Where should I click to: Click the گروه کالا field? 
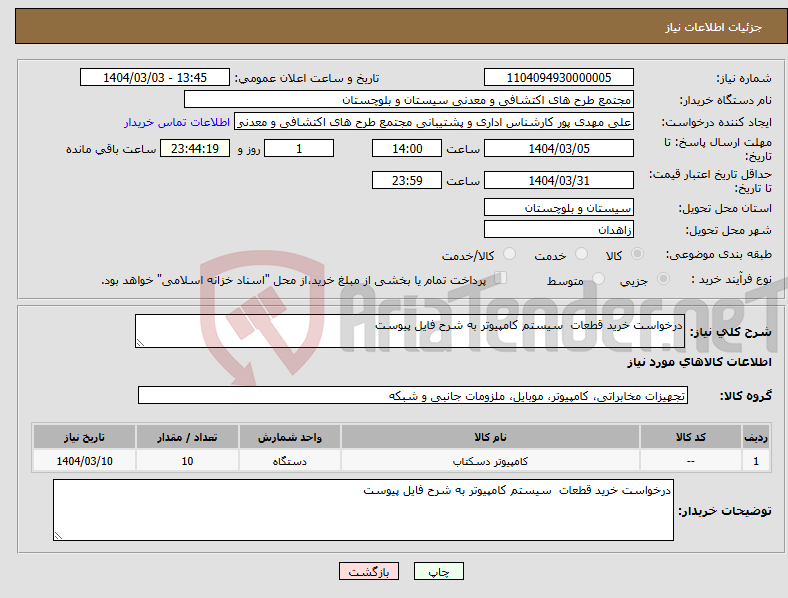click(413, 395)
